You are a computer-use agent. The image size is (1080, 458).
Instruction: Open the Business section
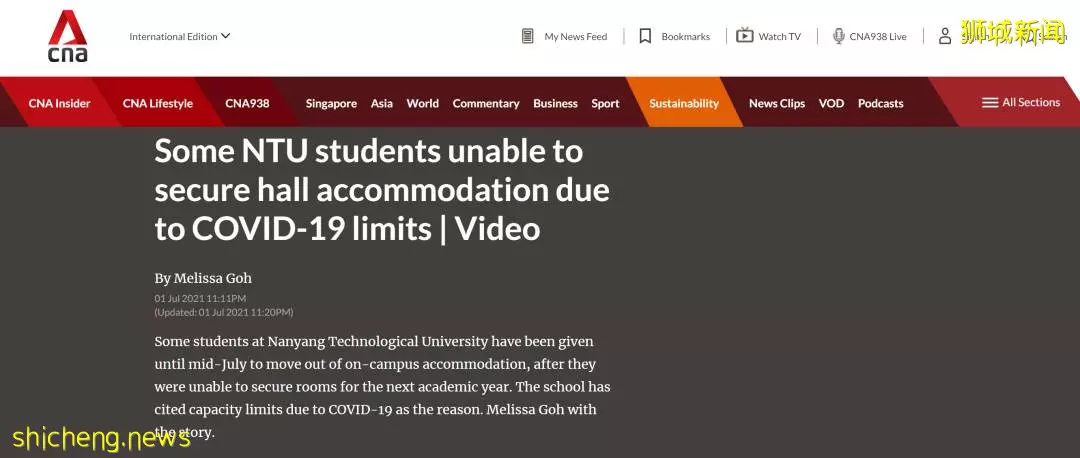pos(555,103)
